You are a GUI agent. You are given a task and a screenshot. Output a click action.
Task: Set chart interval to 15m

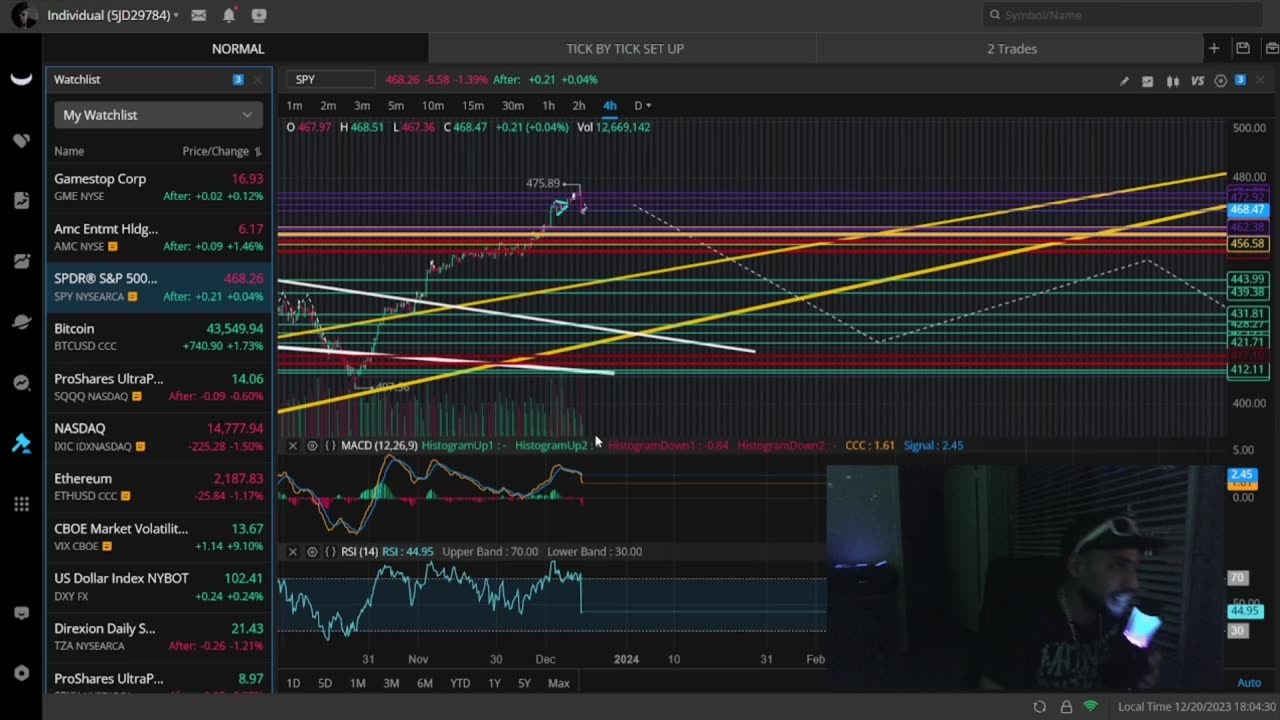click(x=473, y=106)
